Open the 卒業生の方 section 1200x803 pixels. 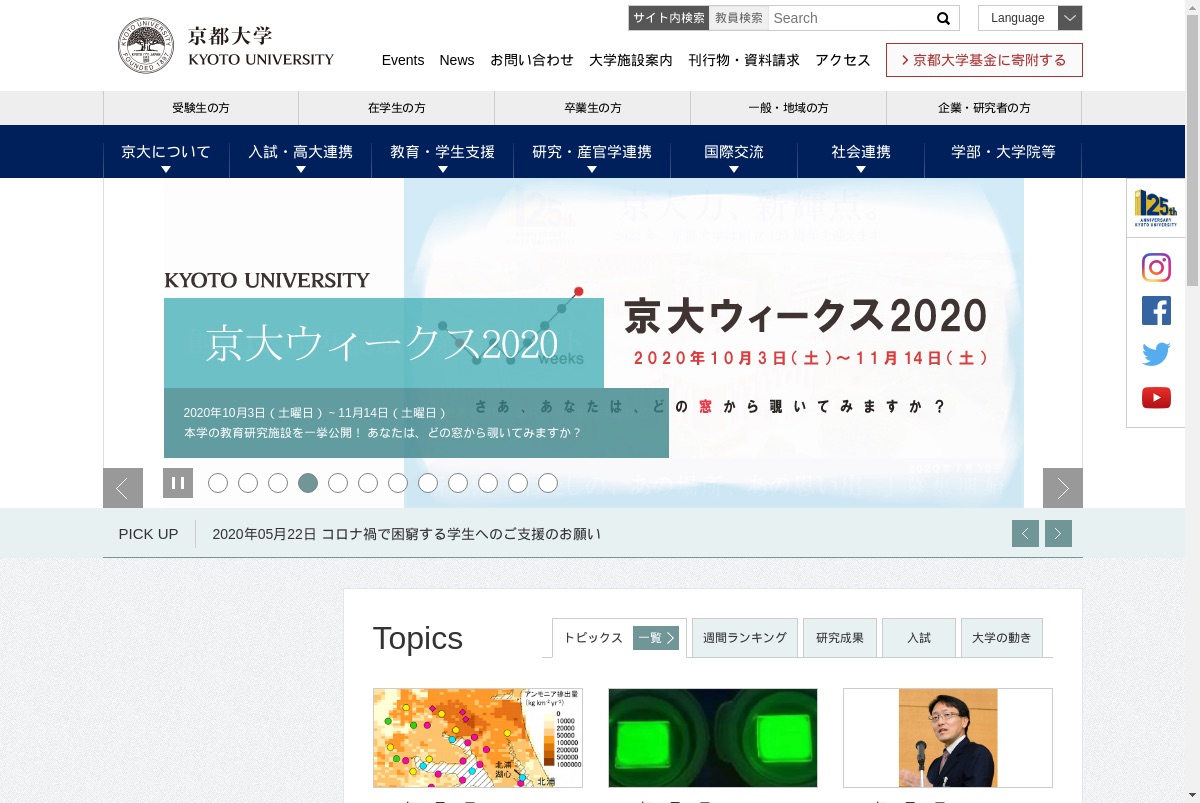coord(593,108)
